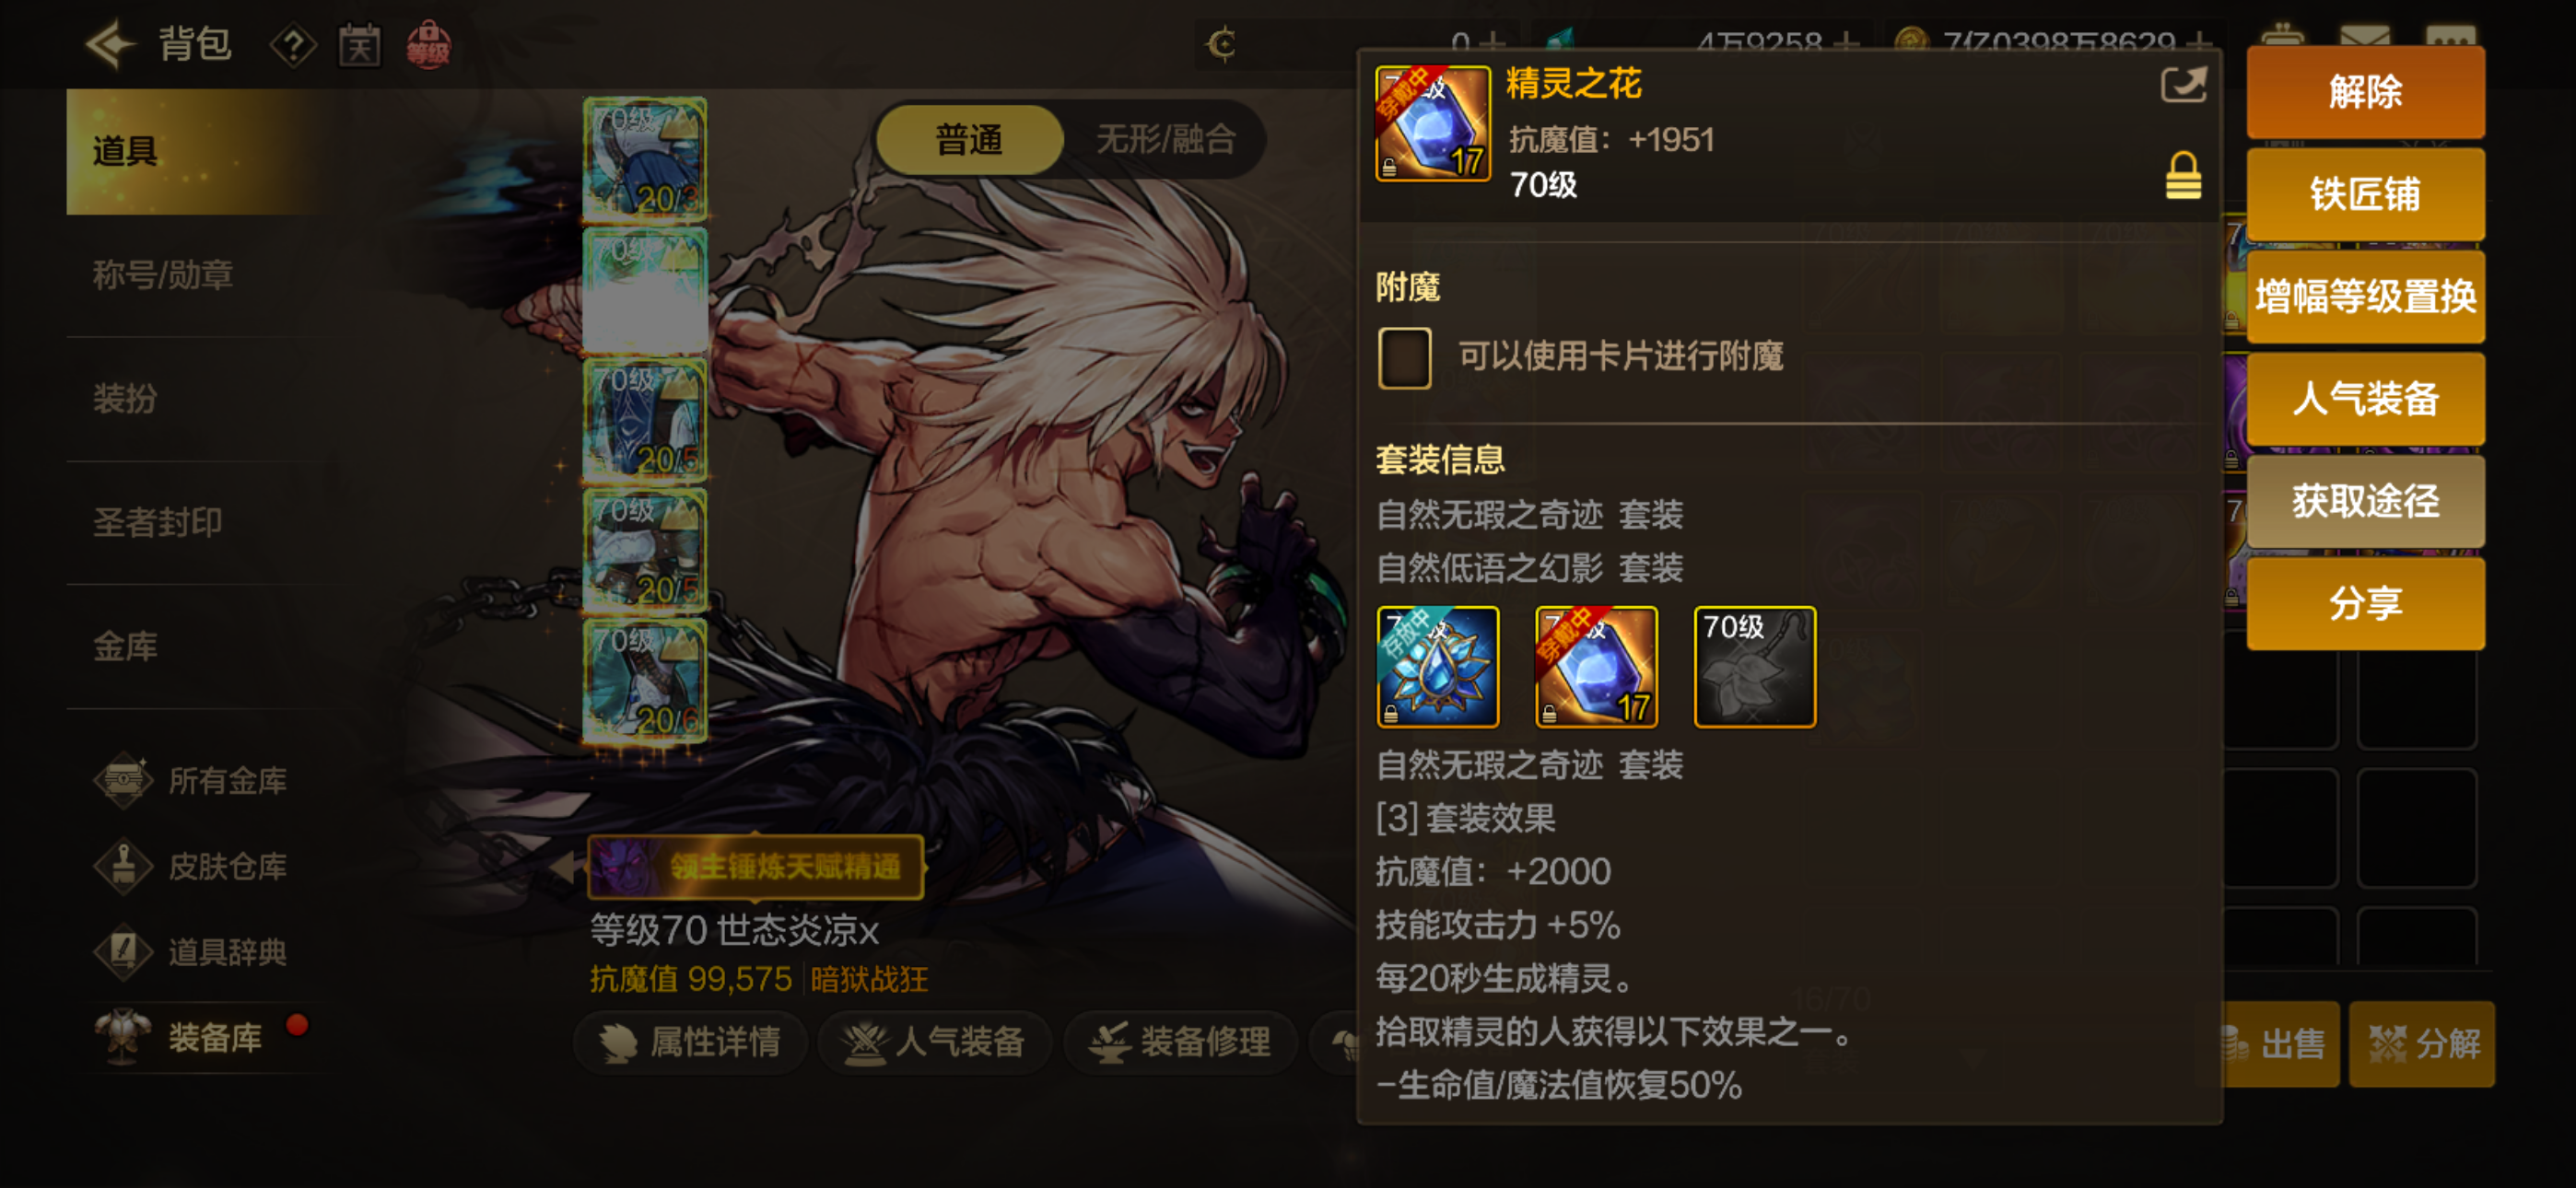Click the 获取途径 button

[2365, 501]
